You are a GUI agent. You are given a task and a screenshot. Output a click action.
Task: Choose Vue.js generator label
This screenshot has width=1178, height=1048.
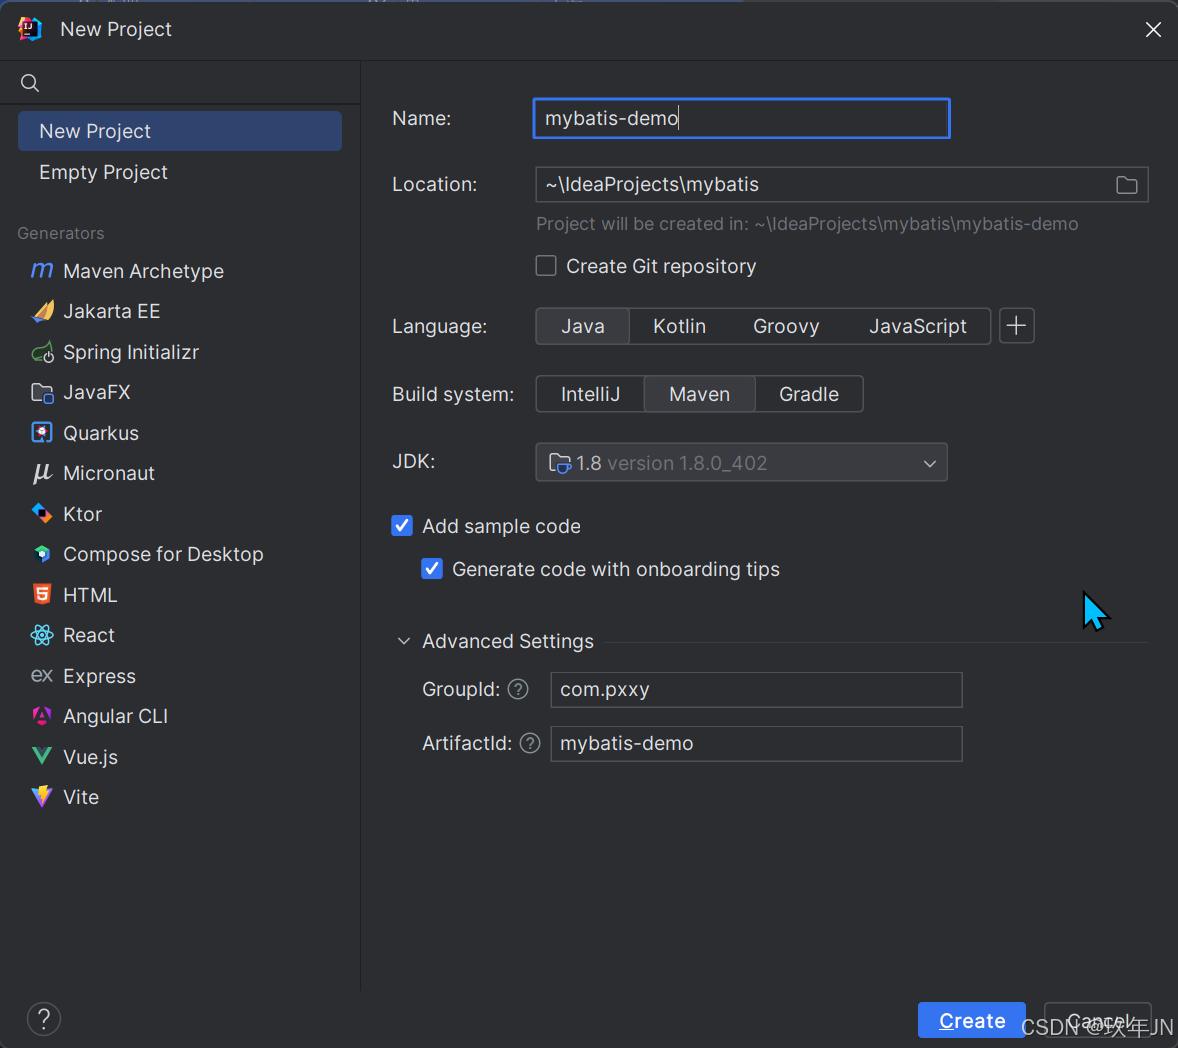(x=90, y=757)
